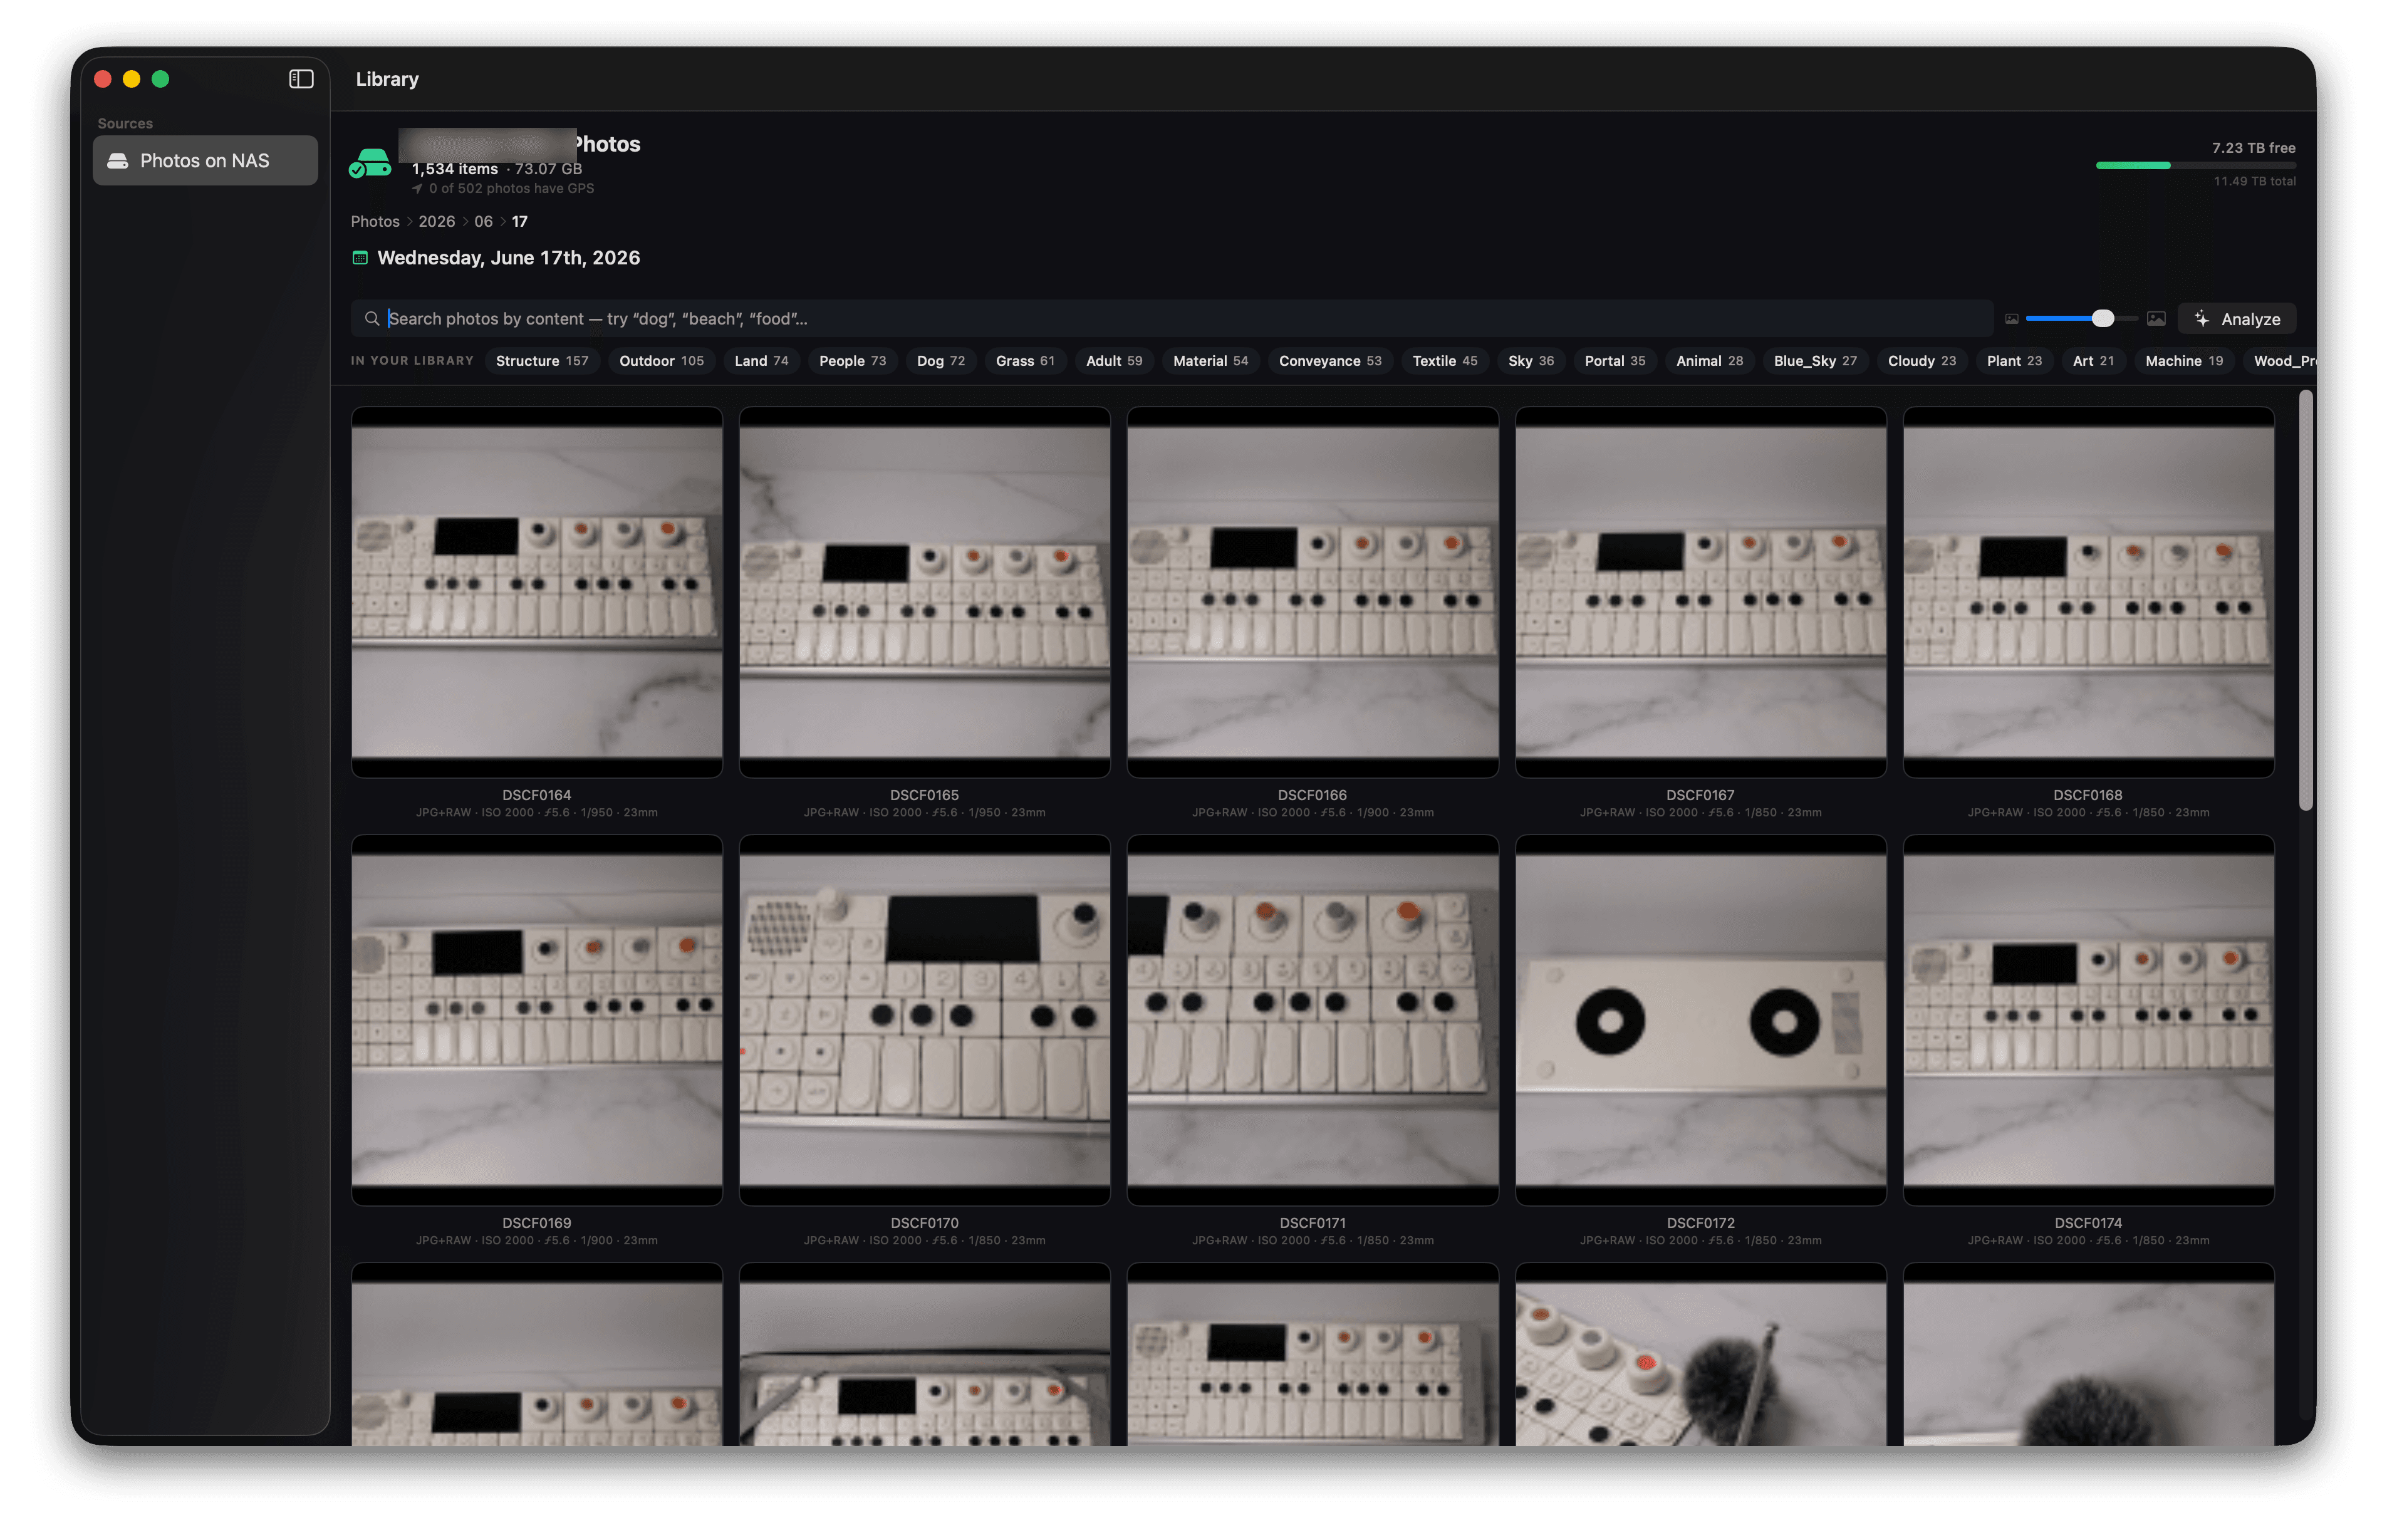Image resolution: width=2387 pixels, height=1540 pixels.
Task: Filter by Structure tag
Action: [x=542, y=361]
